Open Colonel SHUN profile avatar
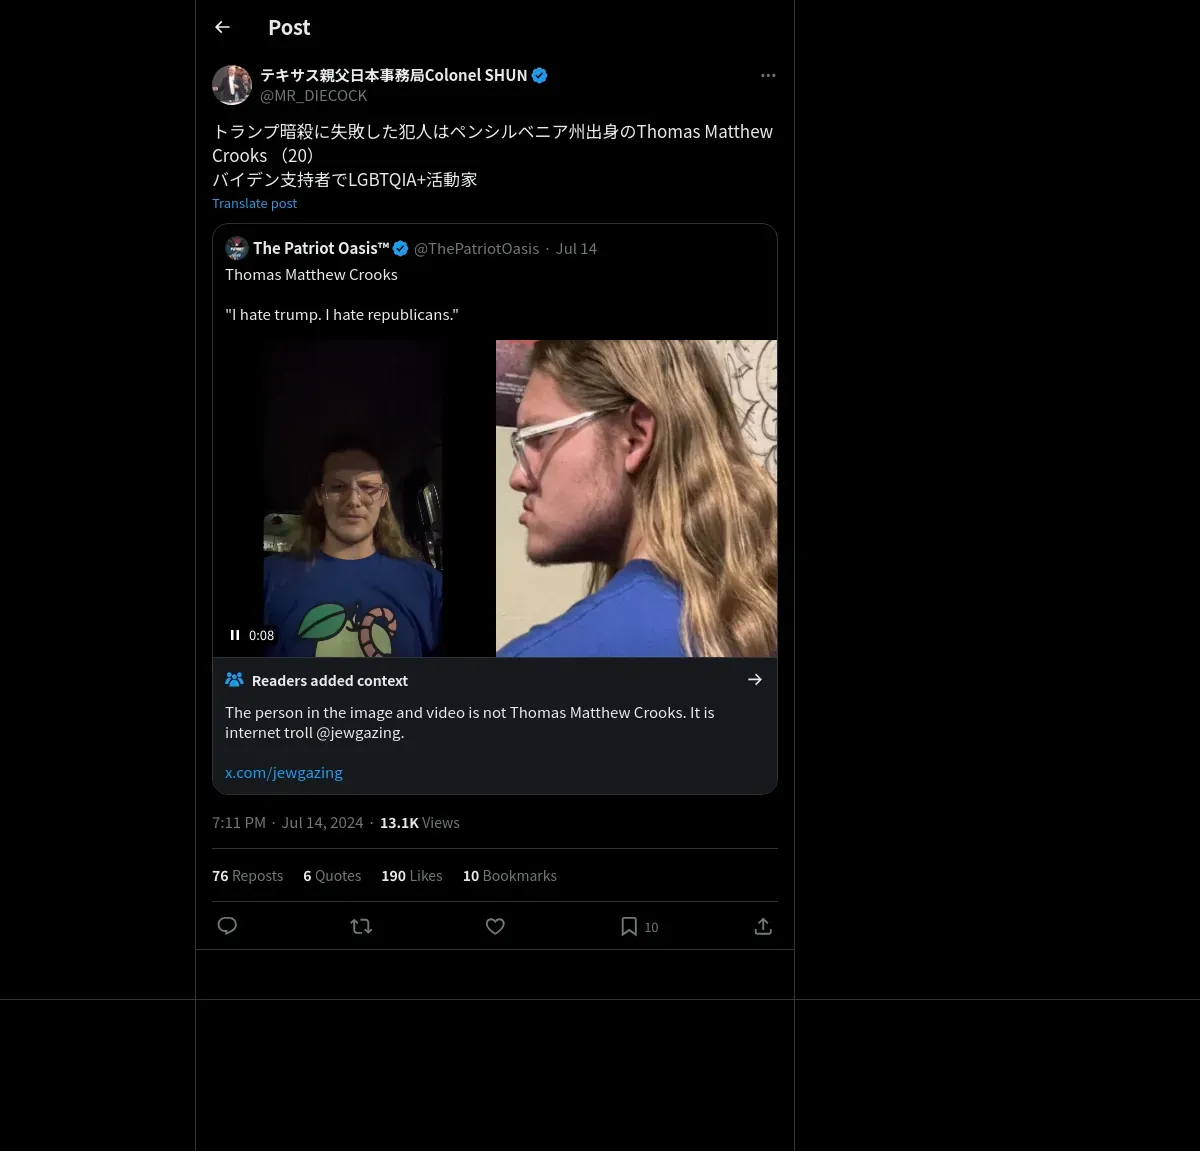The width and height of the screenshot is (1200, 1151). 232,85
